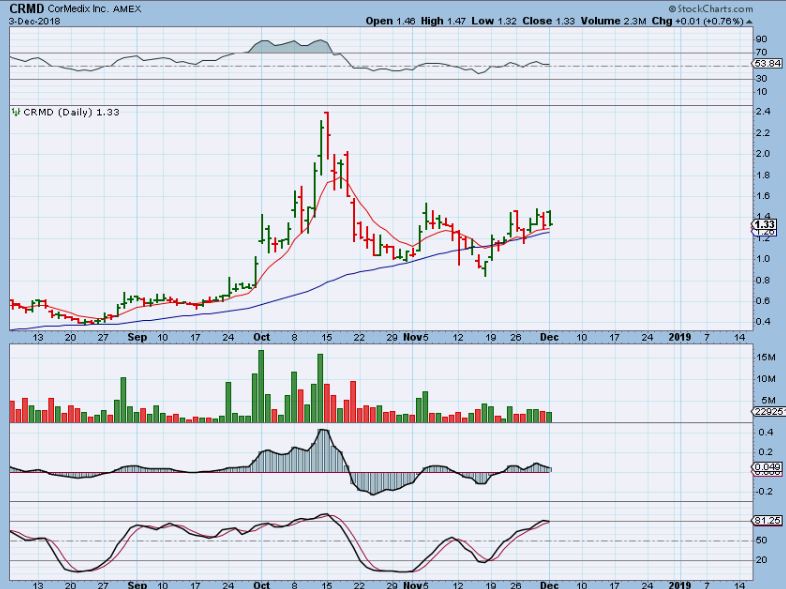
Task: Click the CRMD ticker symbol heading
Action: pyautogui.click(x=27, y=8)
